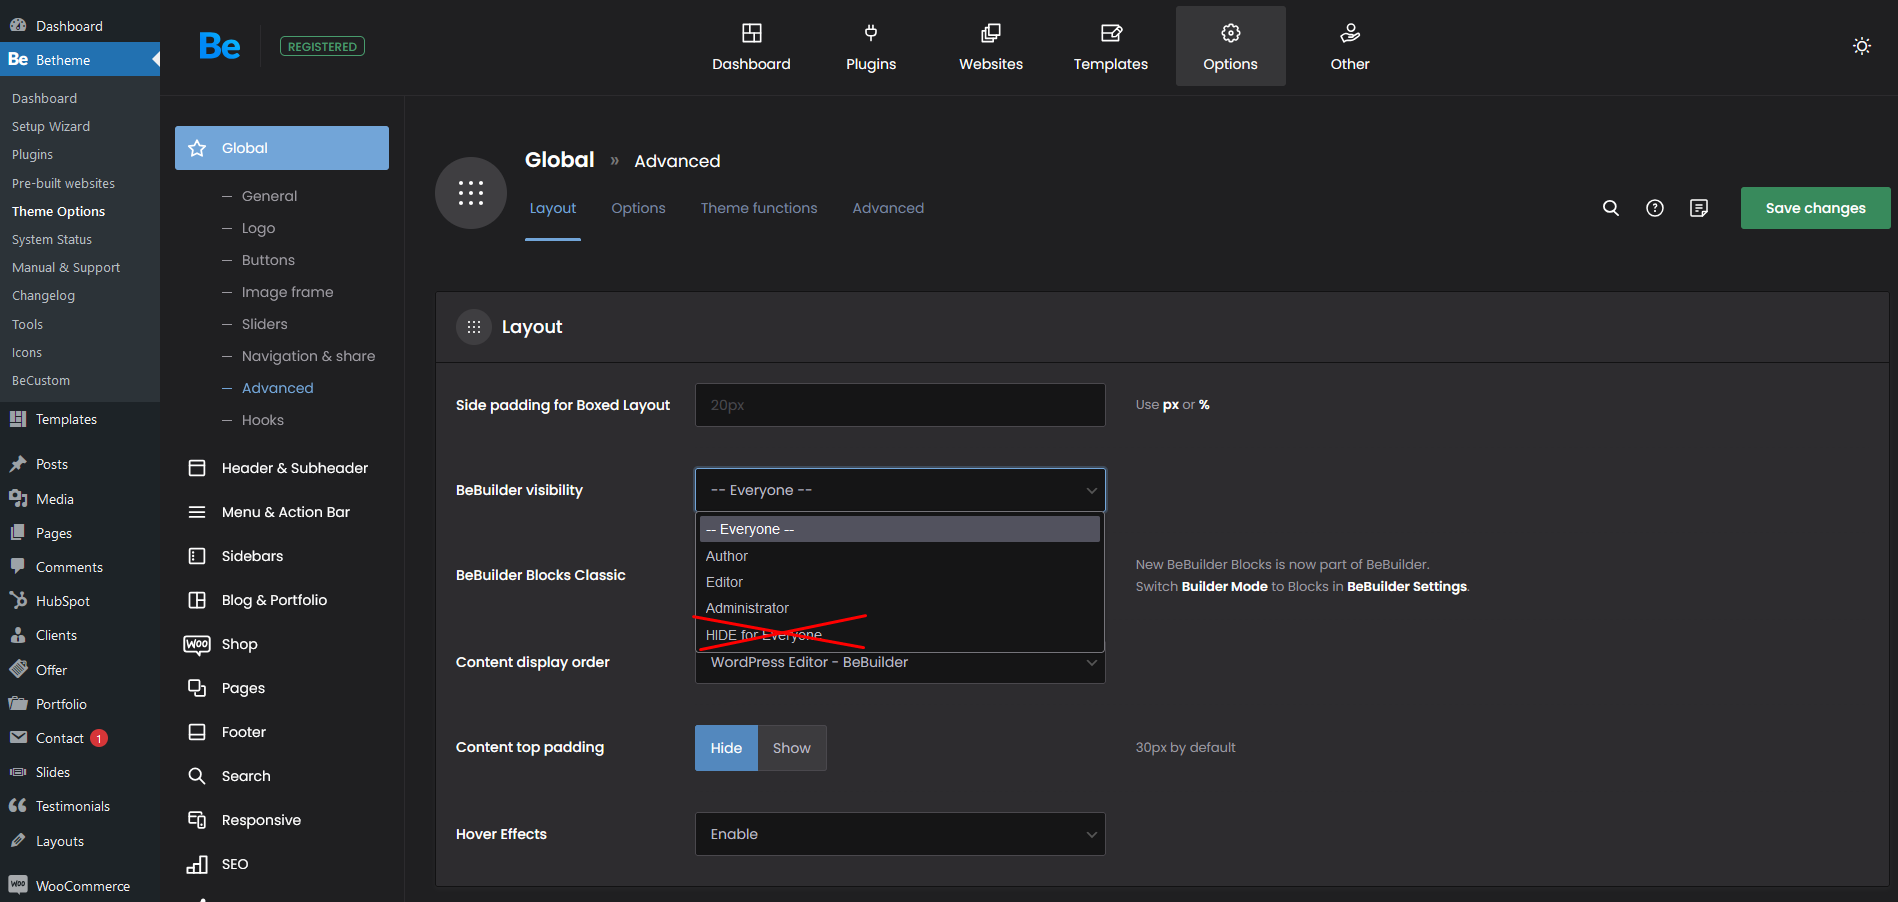Open the Dashboard top navigation icon

tap(751, 33)
